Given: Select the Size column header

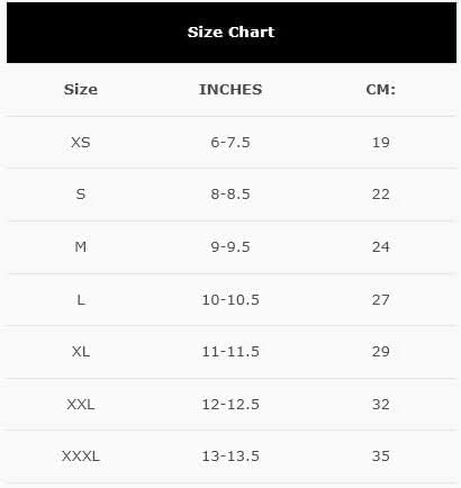Looking at the screenshot, I should click(81, 89).
